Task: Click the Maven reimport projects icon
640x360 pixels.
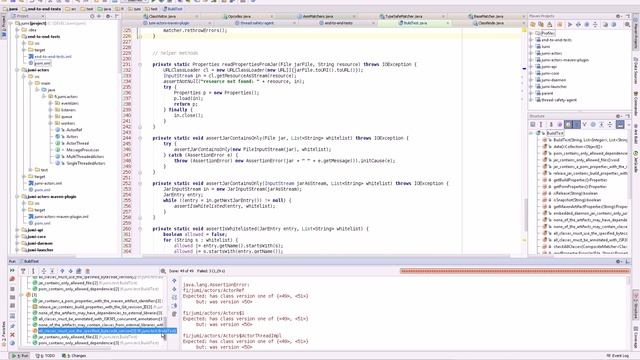Action: (533, 25)
